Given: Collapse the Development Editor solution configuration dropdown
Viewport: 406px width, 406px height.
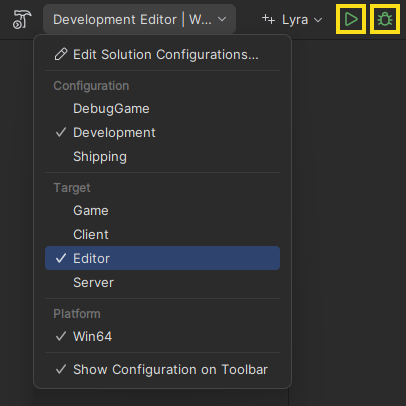Looking at the screenshot, I should pos(139,19).
